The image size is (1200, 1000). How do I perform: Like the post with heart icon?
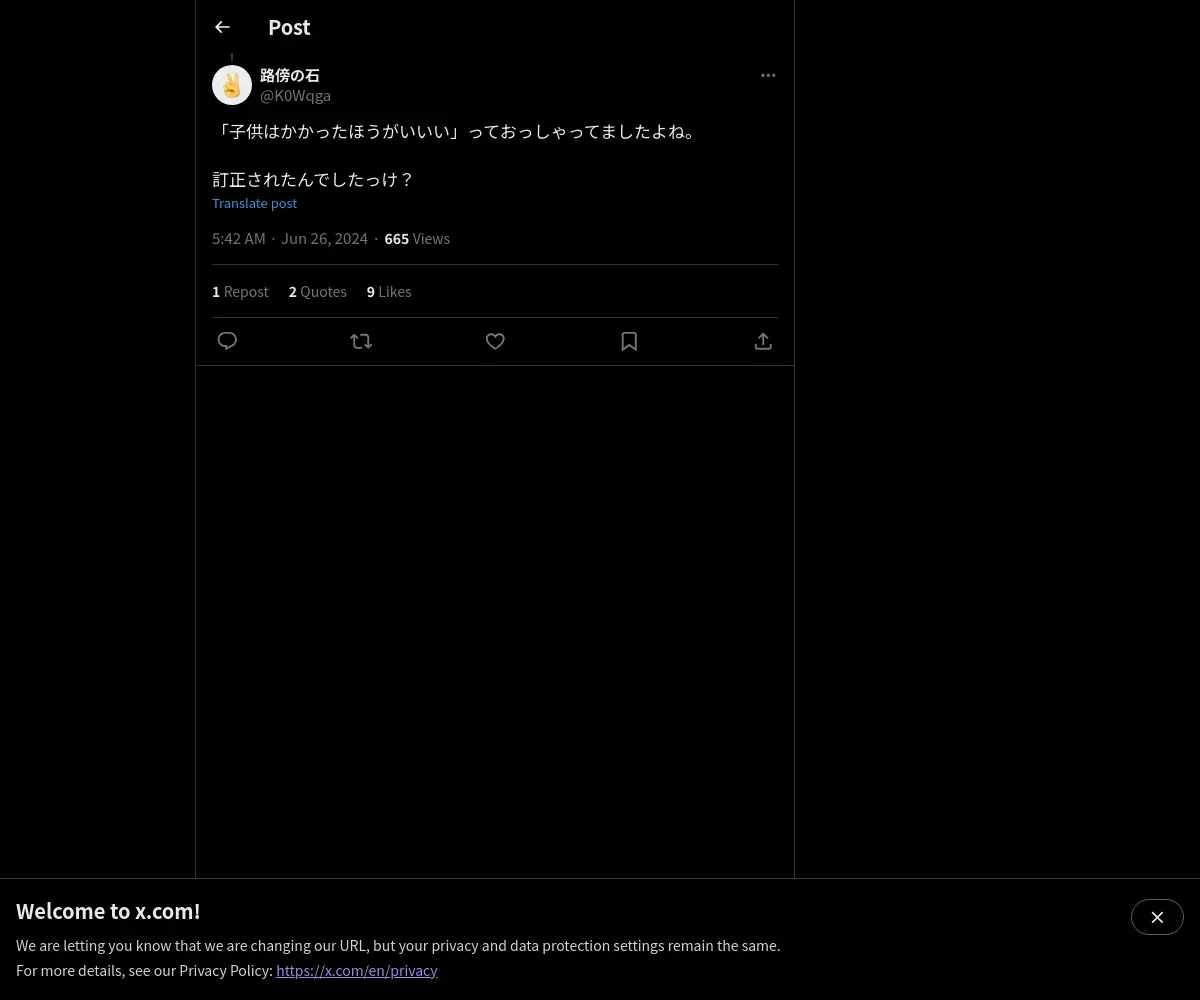(x=495, y=341)
